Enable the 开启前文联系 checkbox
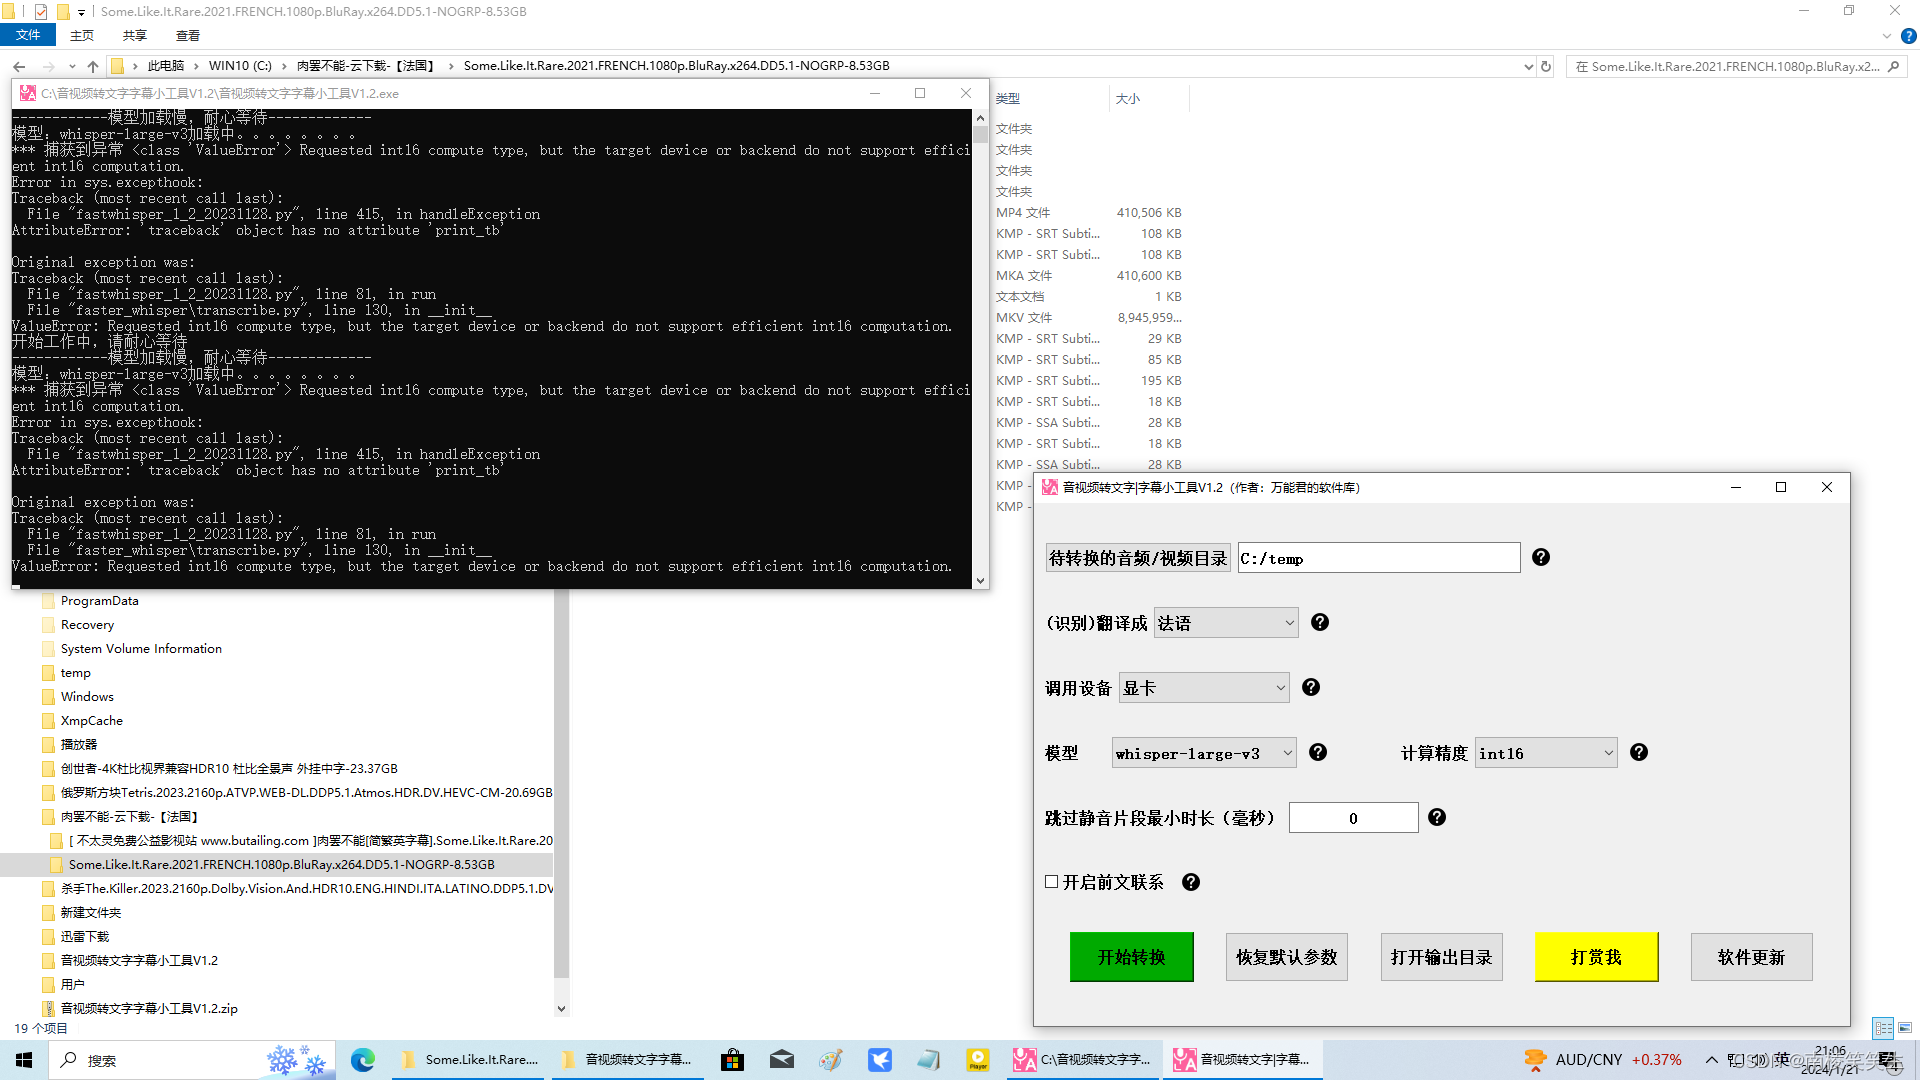Screen dimensions: 1920x1080 click(1052, 882)
